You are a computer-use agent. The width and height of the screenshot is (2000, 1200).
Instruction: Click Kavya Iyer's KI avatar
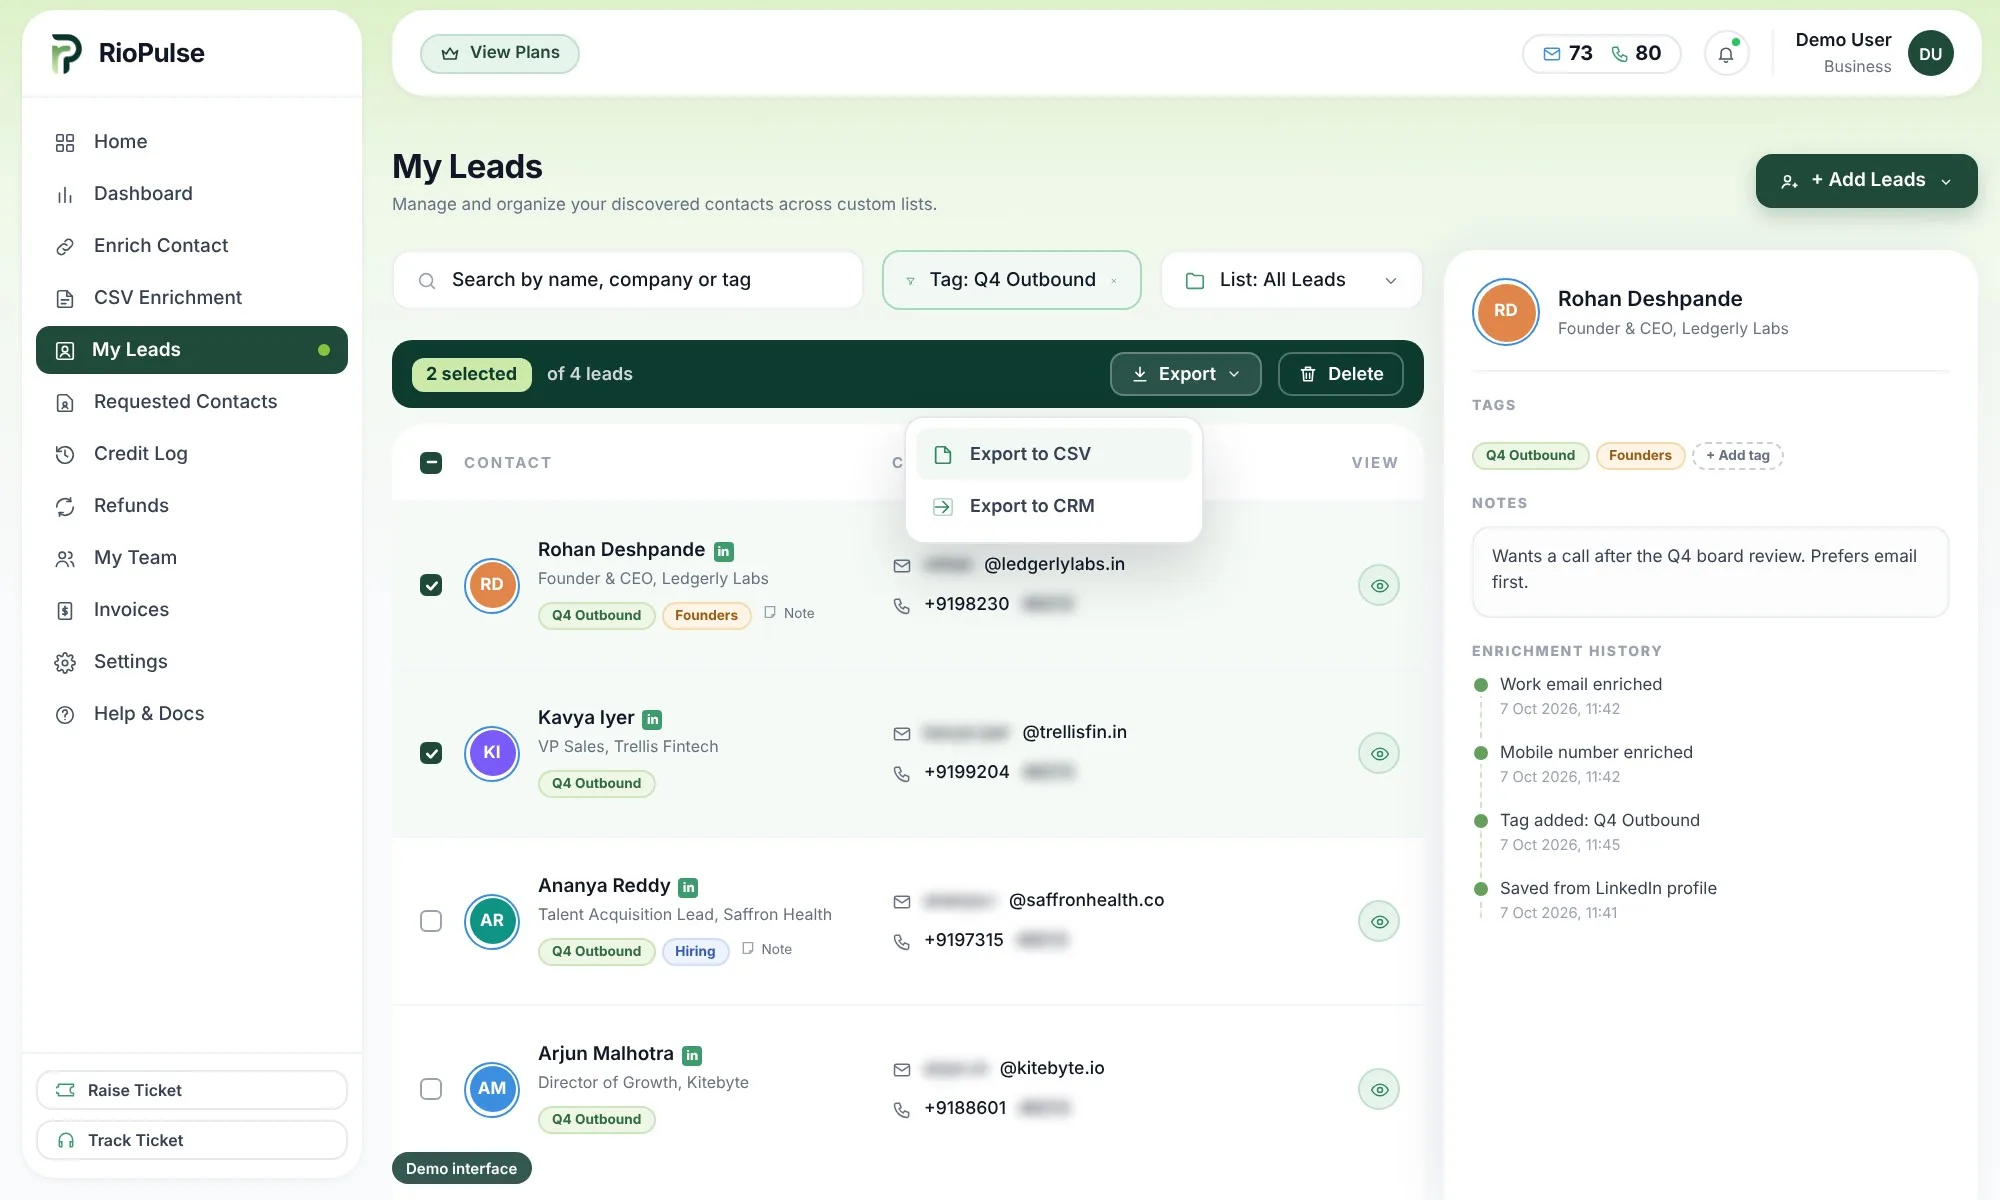492,753
